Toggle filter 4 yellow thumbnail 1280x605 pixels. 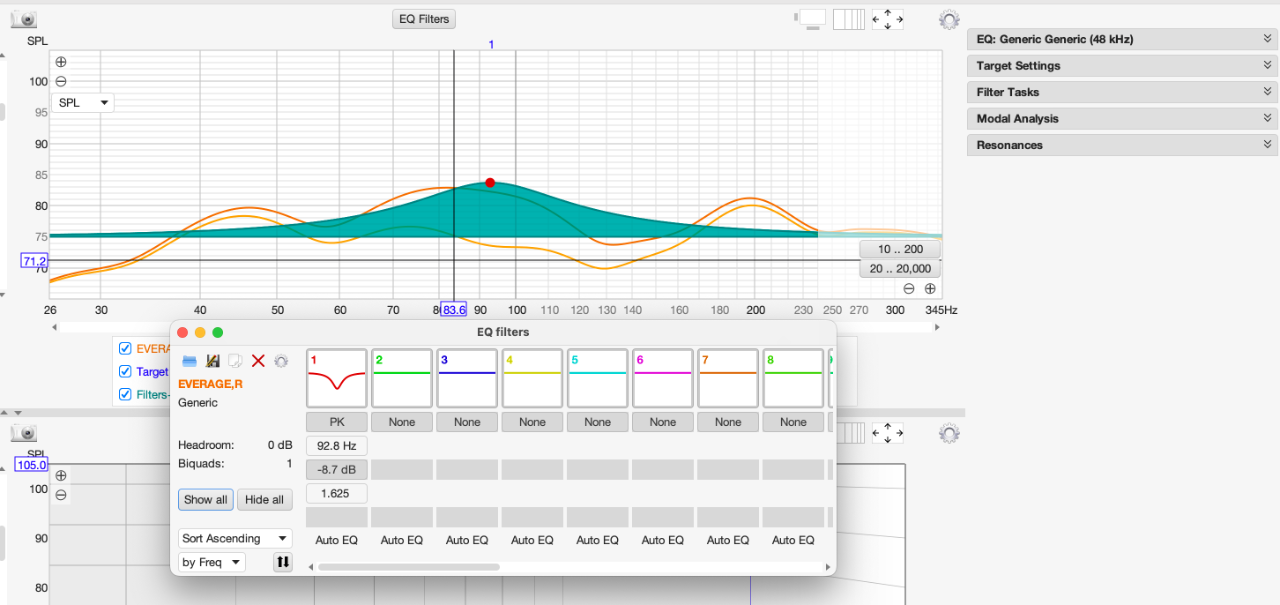tap(532, 378)
